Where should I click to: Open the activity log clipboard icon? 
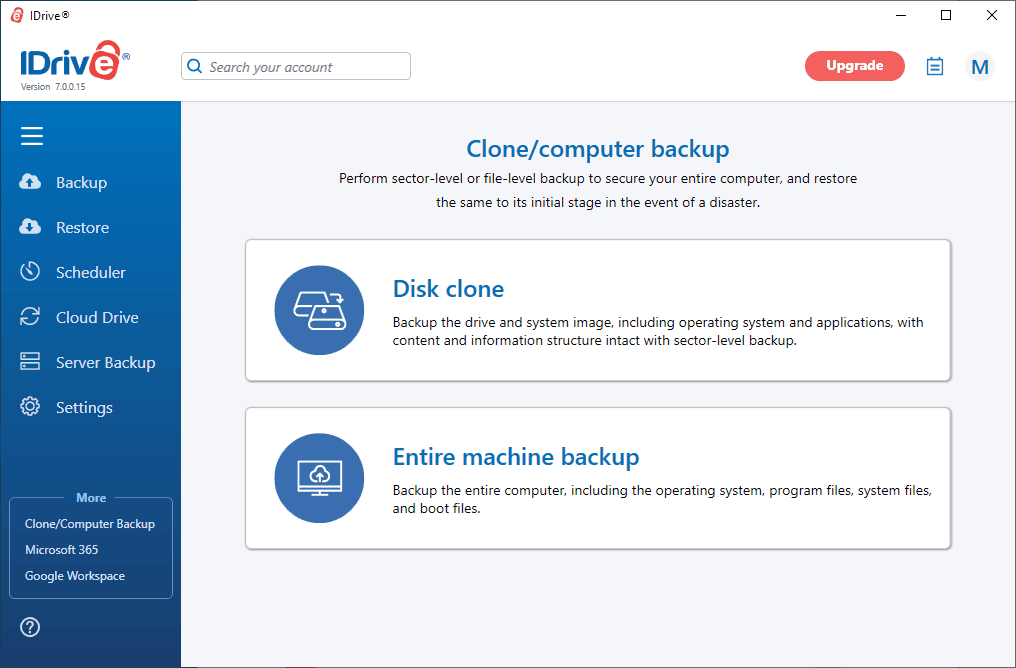tap(934, 66)
